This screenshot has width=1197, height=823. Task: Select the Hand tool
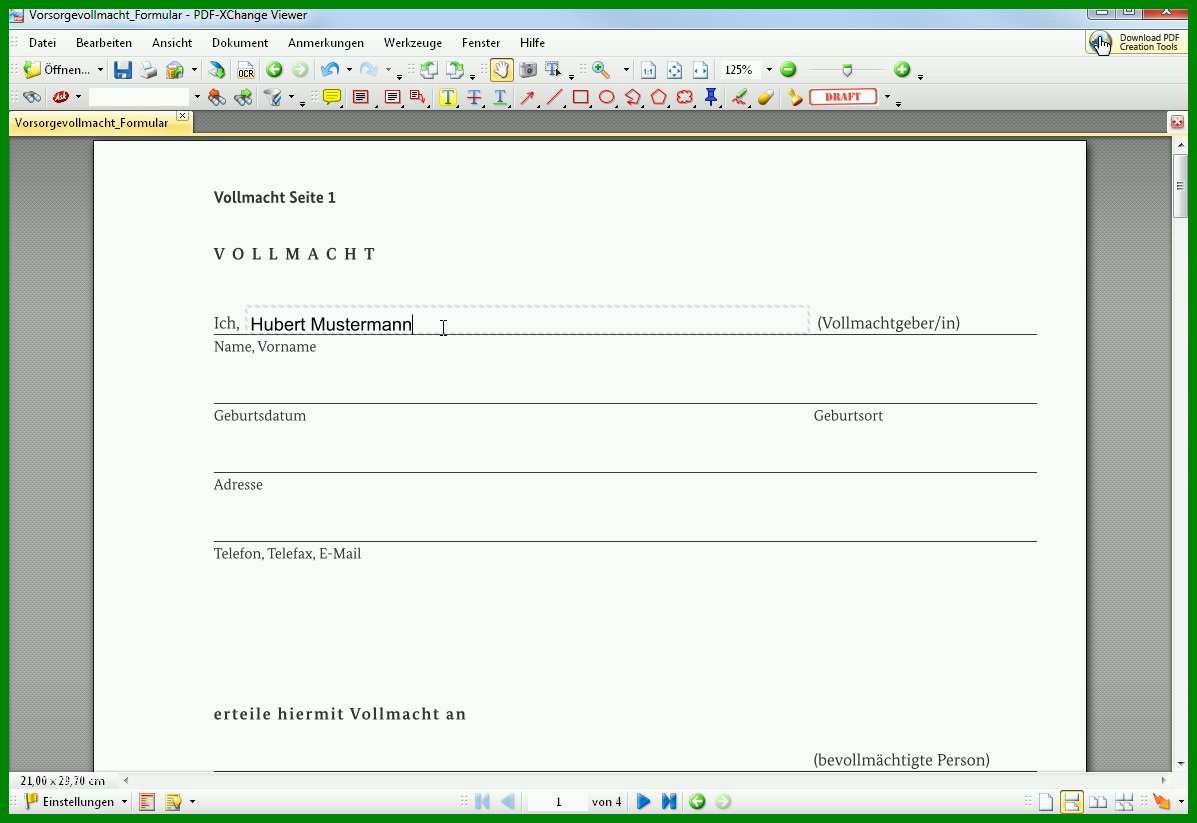[501, 70]
